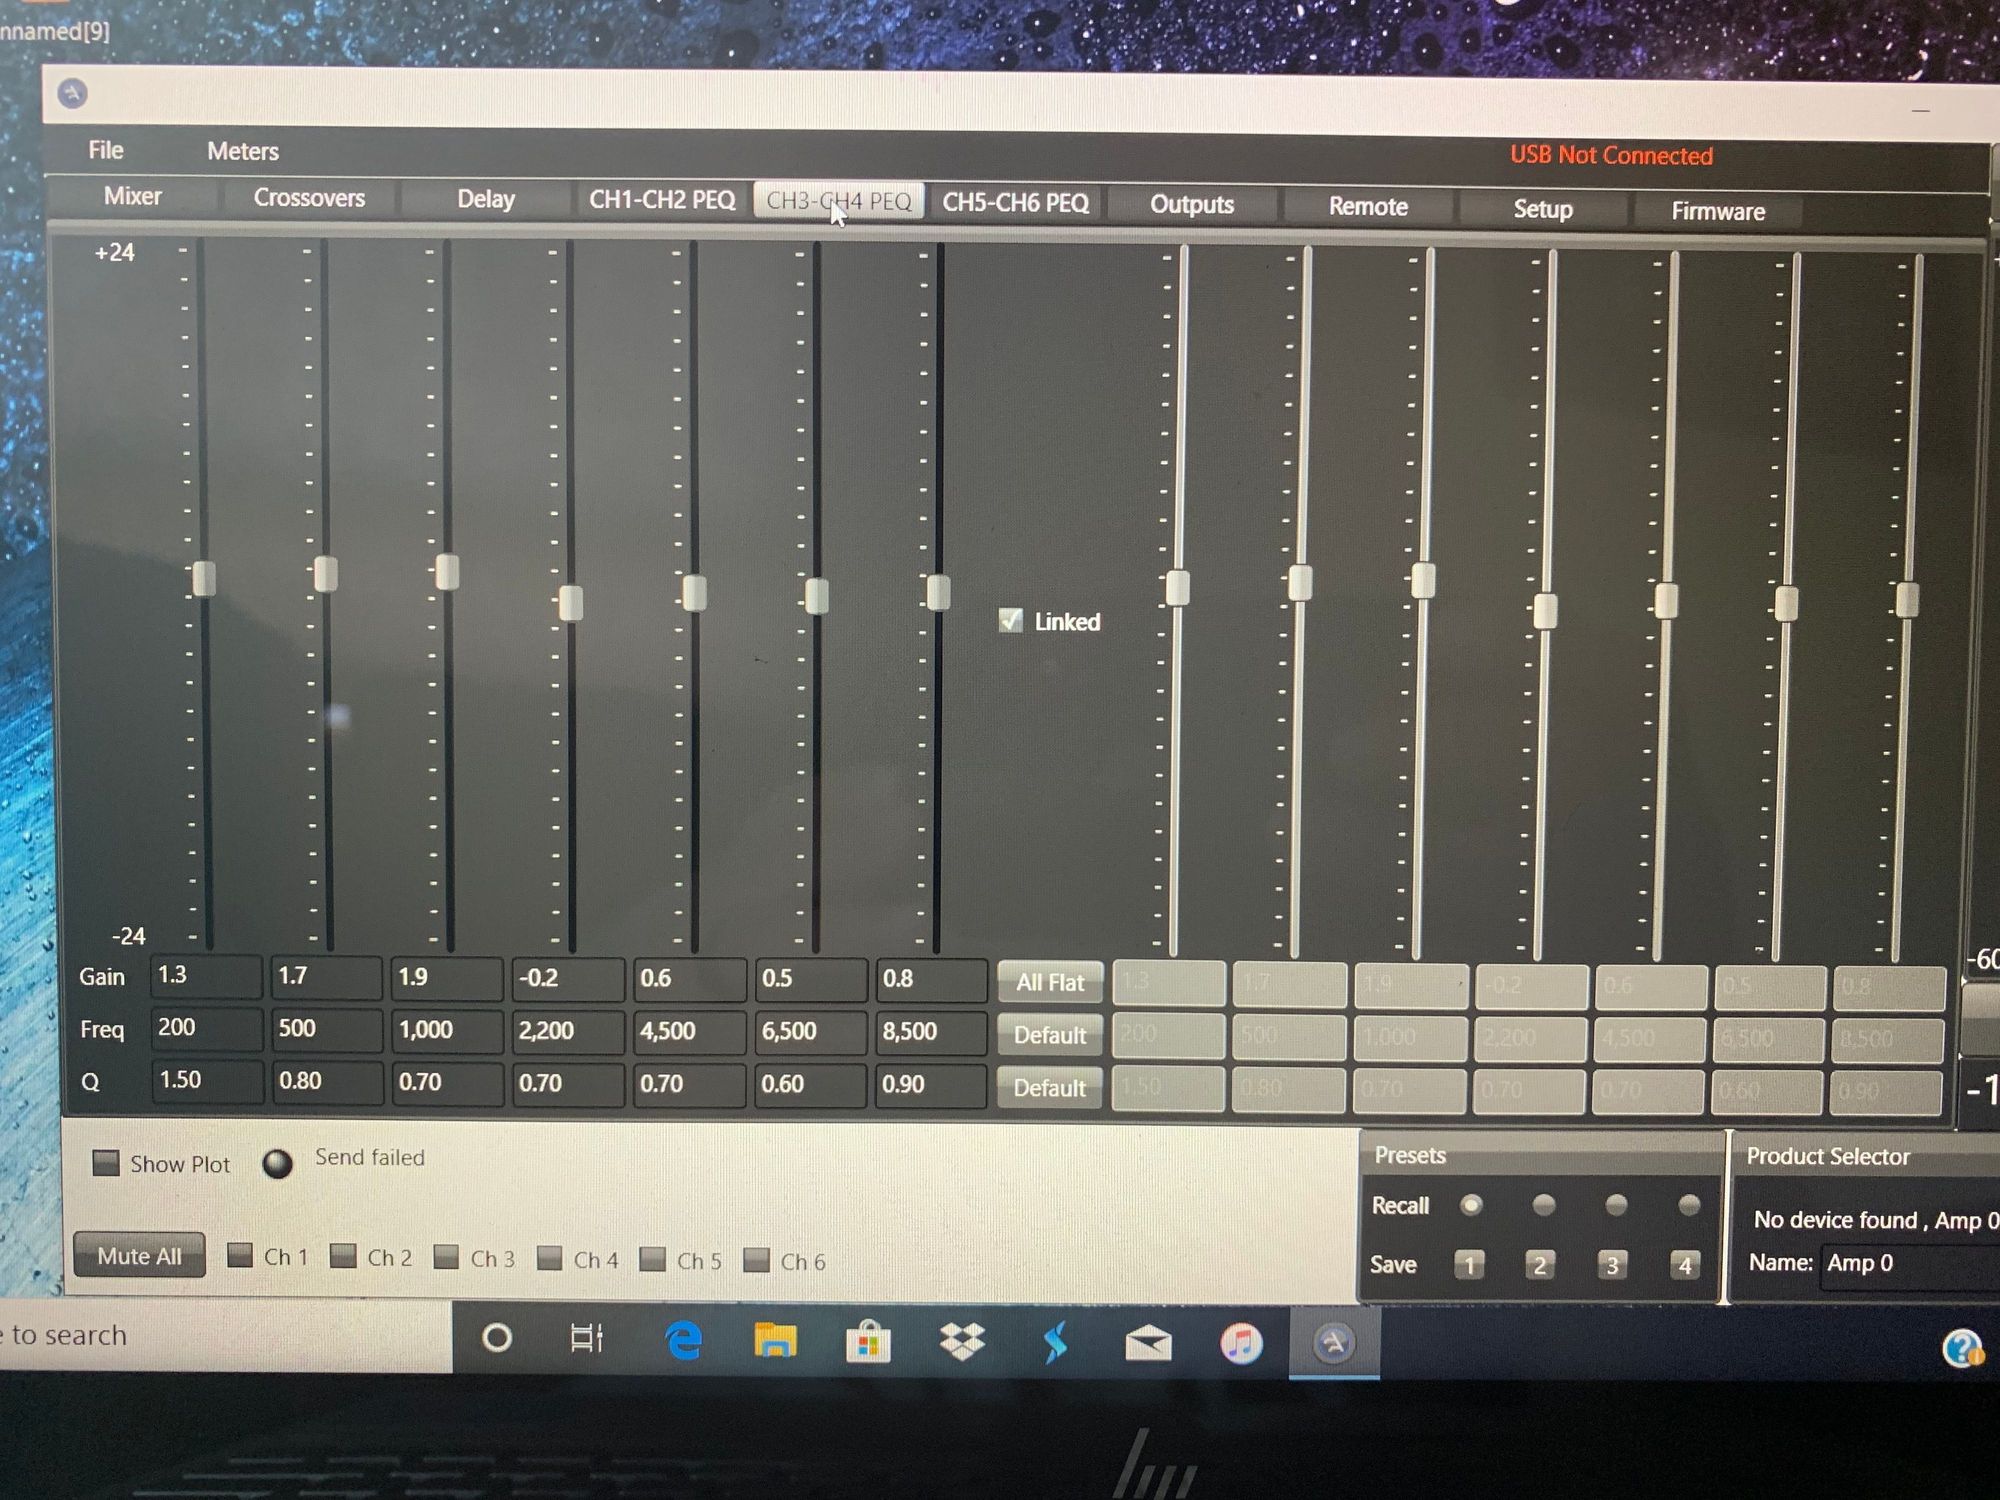Click the Cortana circle icon
This screenshot has height=1500, width=2000.
point(497,1338)
